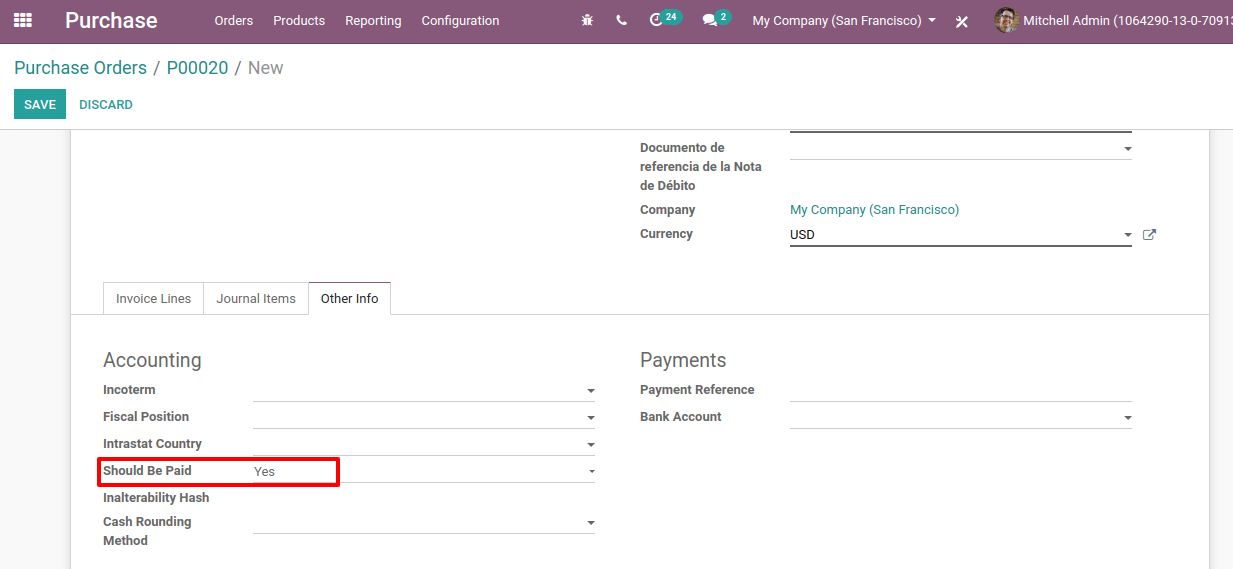Viewport: 1233px width, 569px height.
Task: Switch to the Journal Items tab
Action: coord(256,298)
